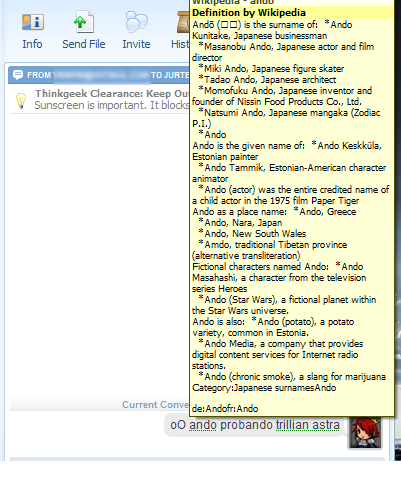The image size is (401, 480).
Task: Click the Ando, Nara, Japan entry
Action: click(240, 223)
